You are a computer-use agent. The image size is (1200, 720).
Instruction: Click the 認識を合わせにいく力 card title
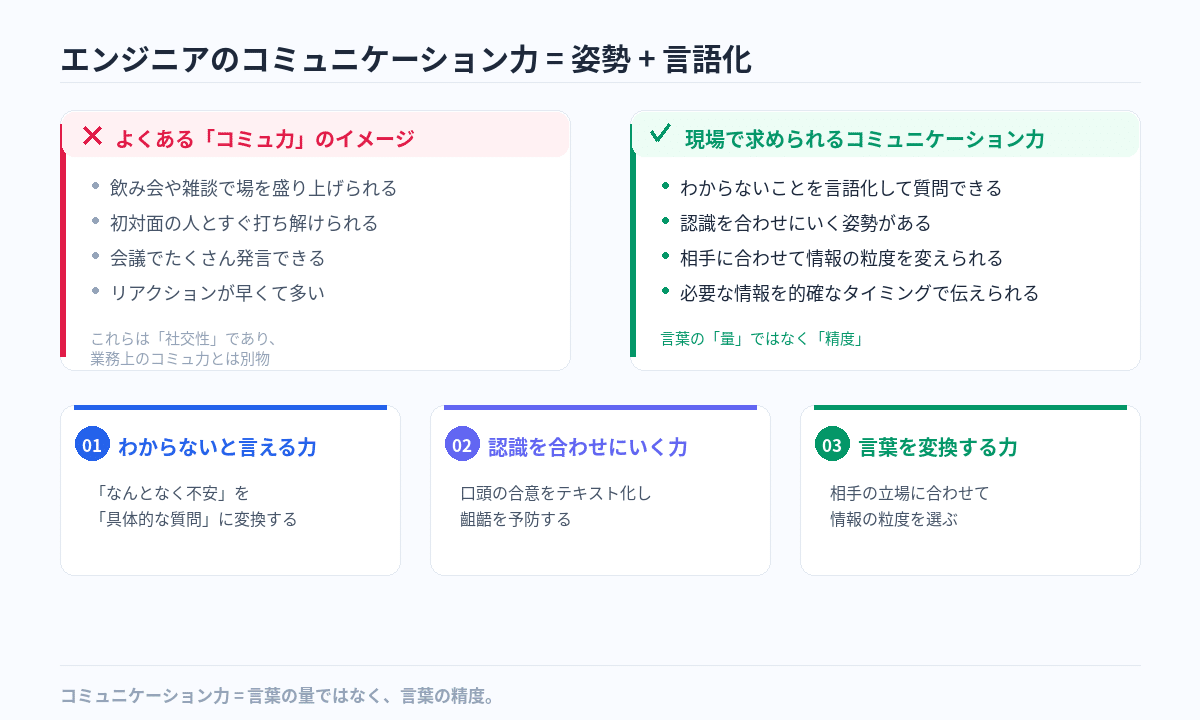click(x=587, y=447)
